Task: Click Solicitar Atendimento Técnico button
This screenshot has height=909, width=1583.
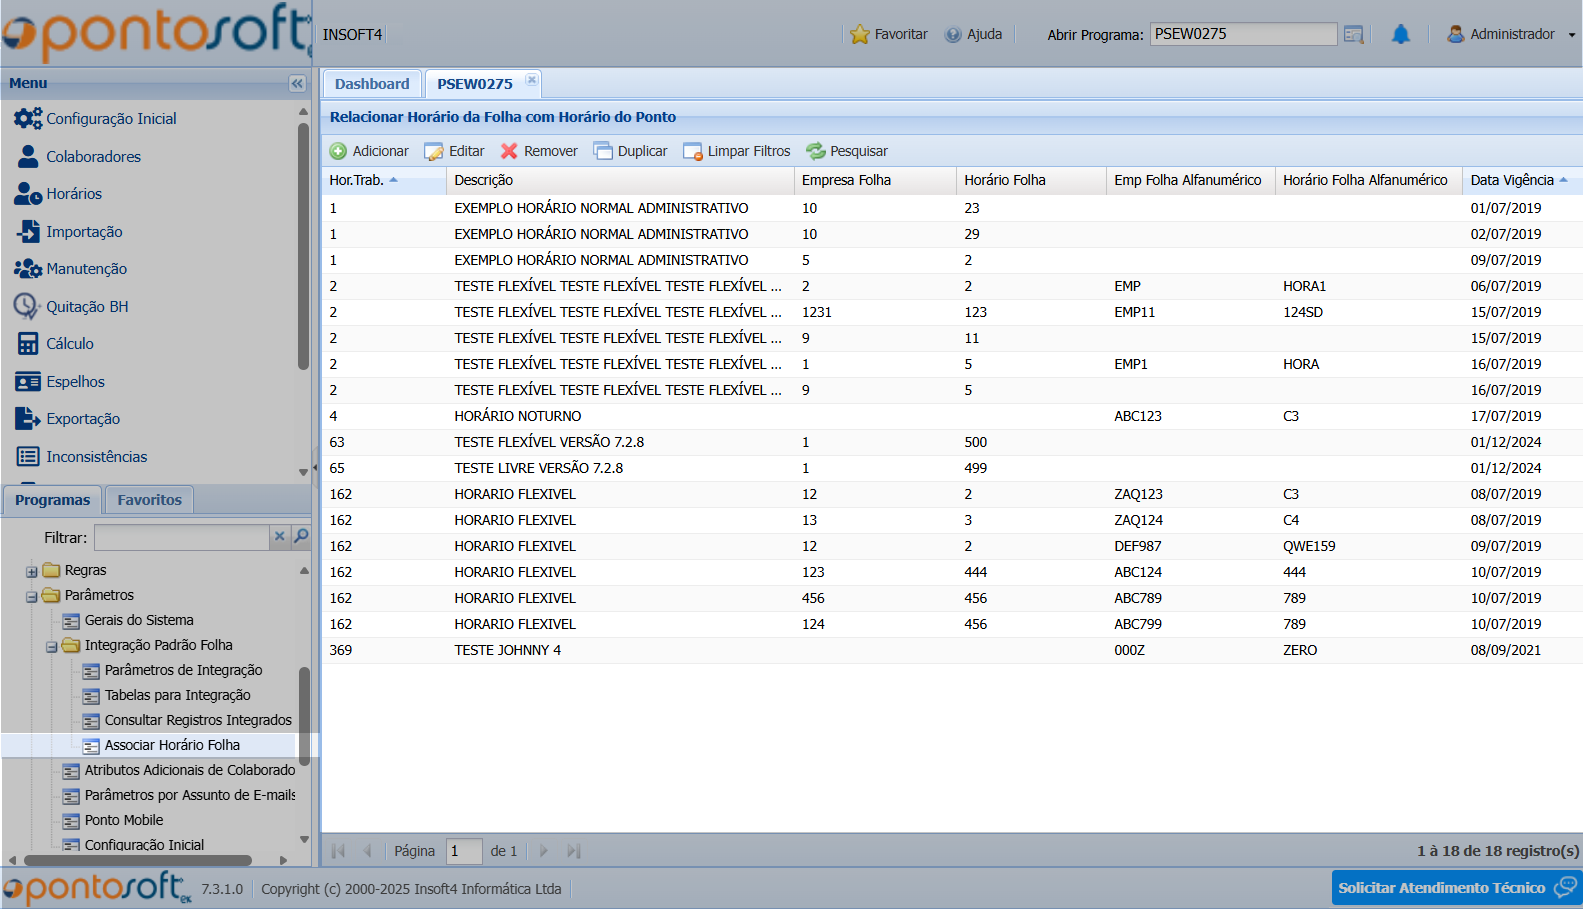Action: 1455,887
